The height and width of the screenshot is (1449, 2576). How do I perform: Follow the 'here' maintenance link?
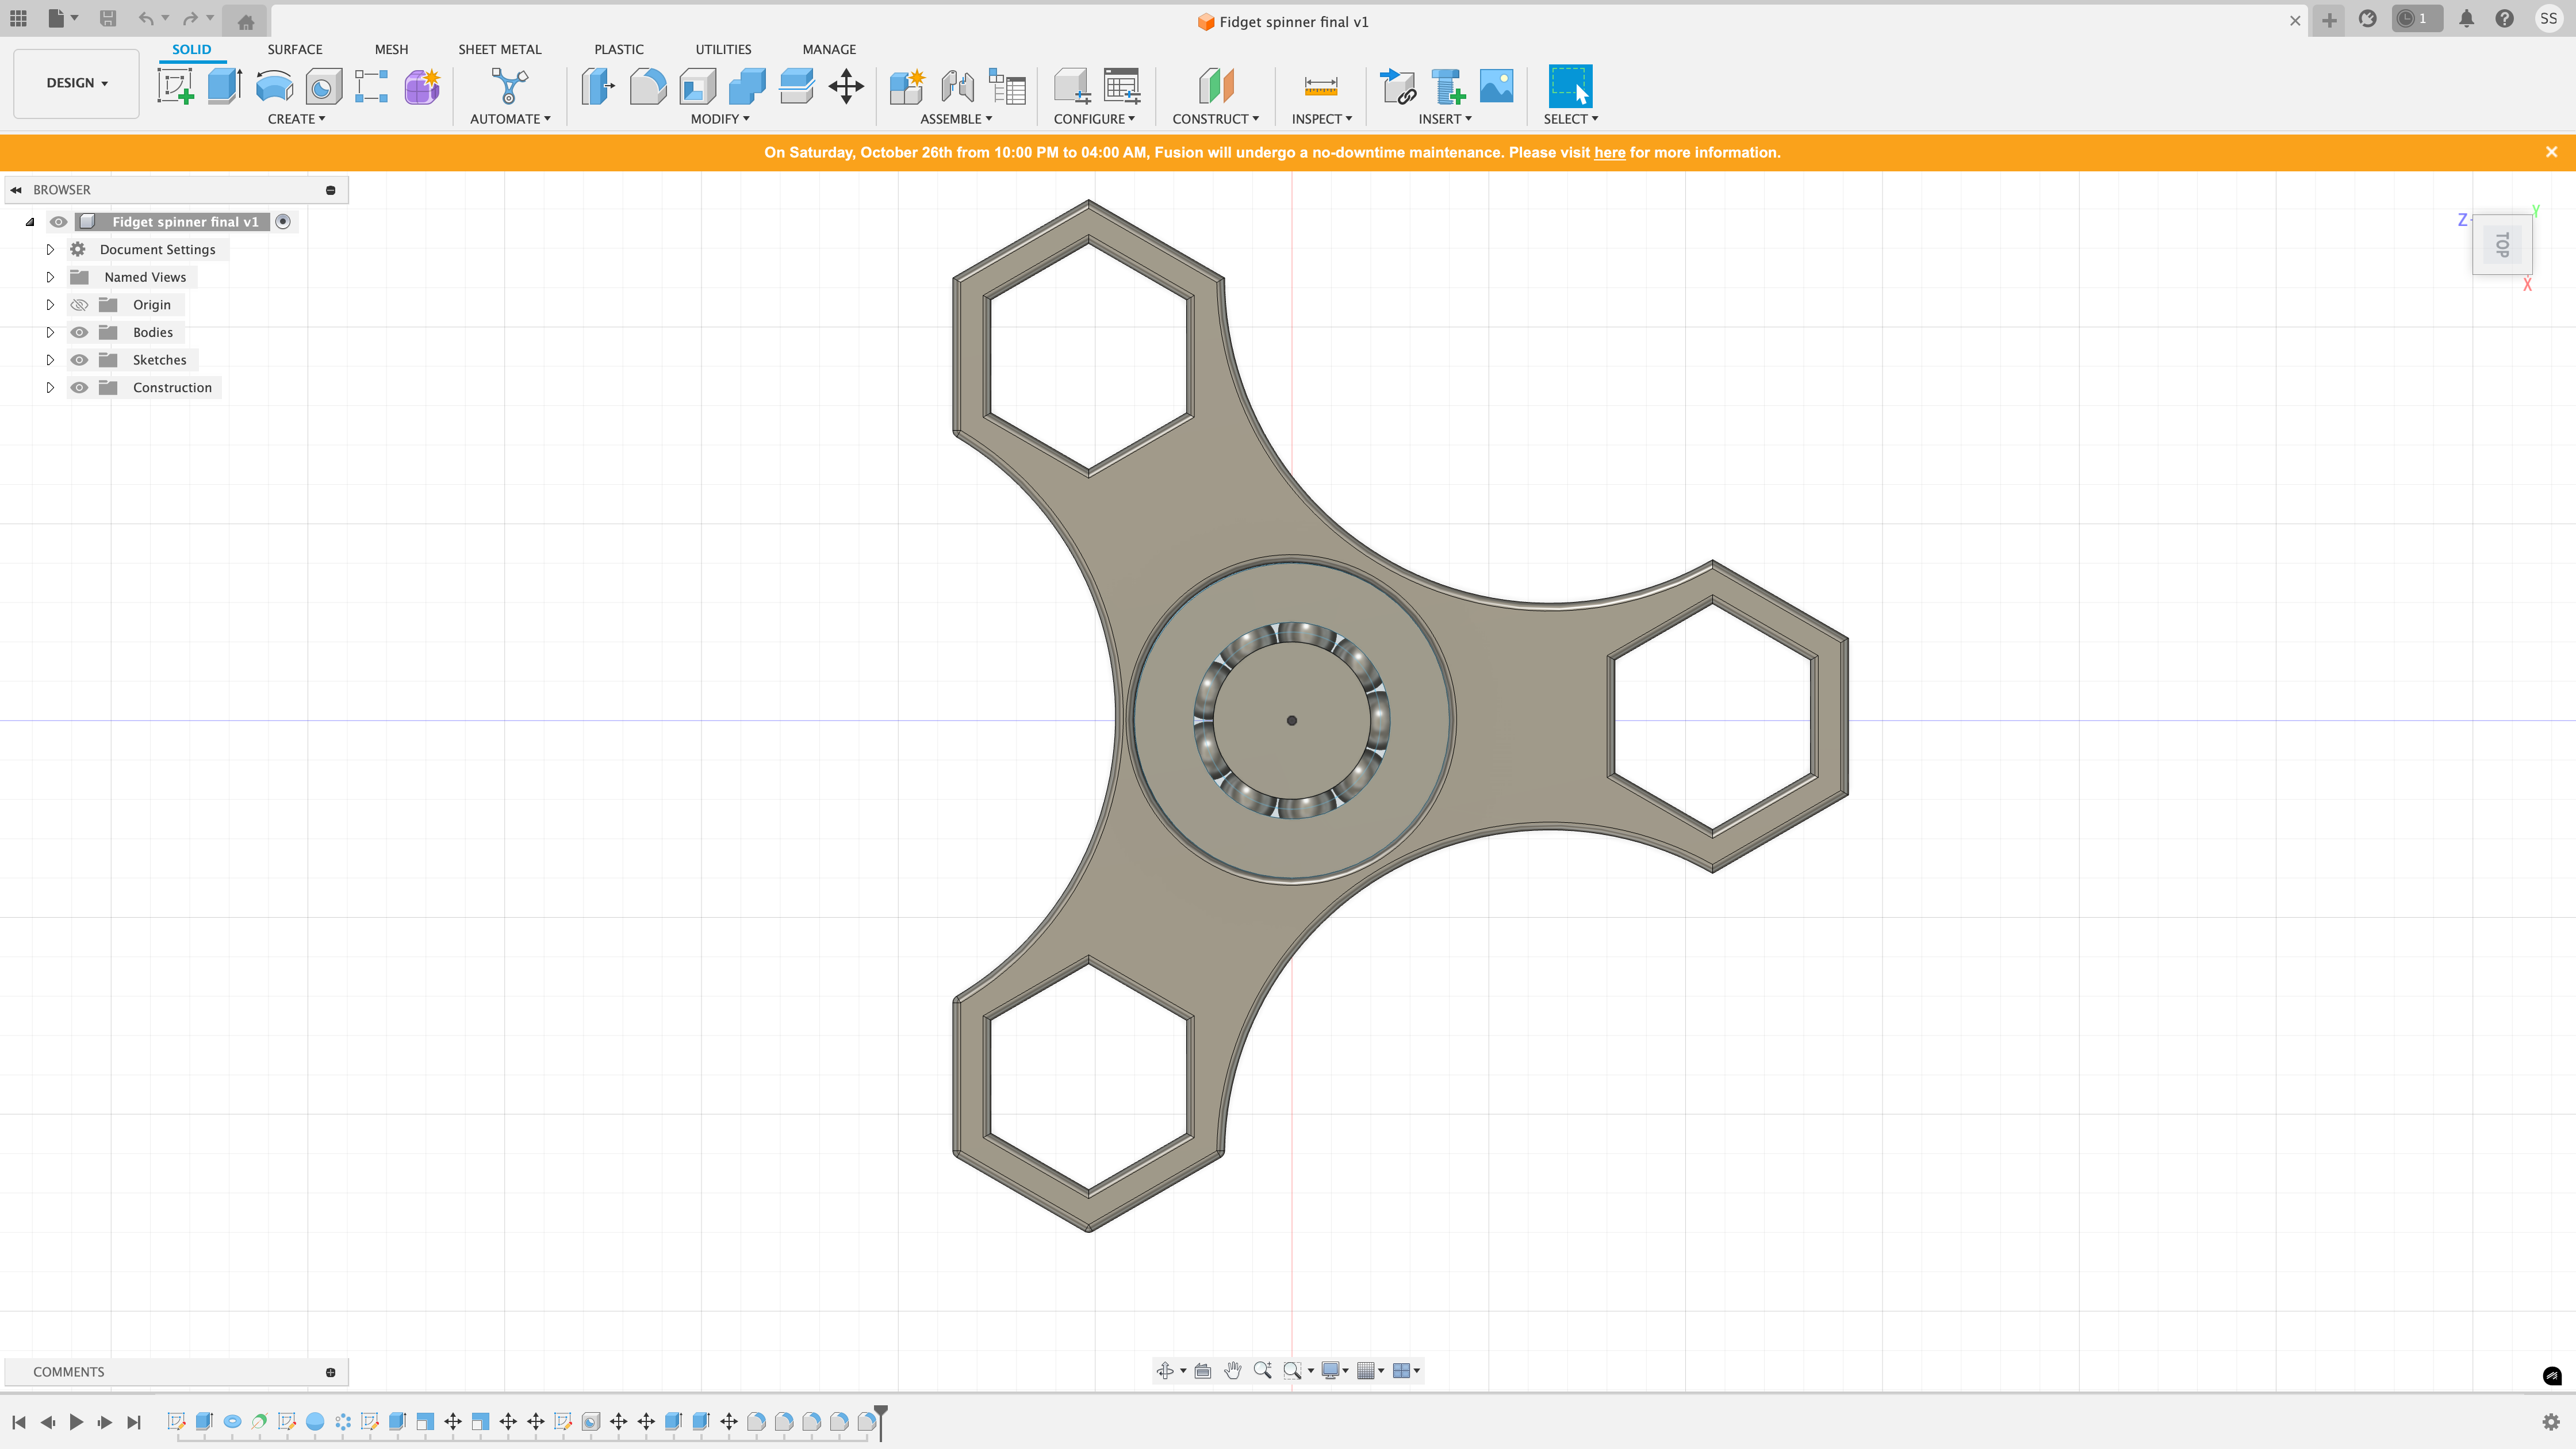(1609, 152)
